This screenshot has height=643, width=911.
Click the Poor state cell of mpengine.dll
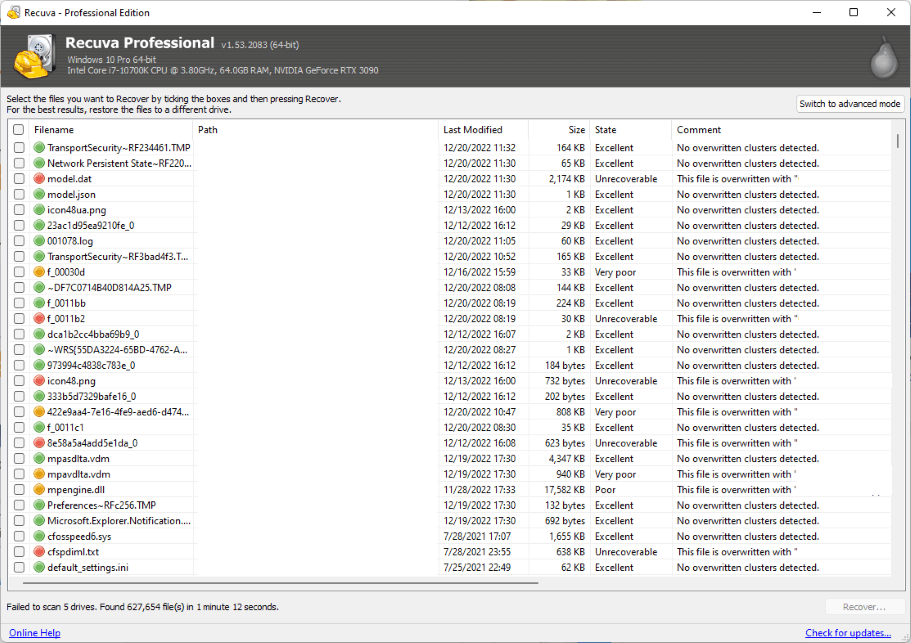605,490
